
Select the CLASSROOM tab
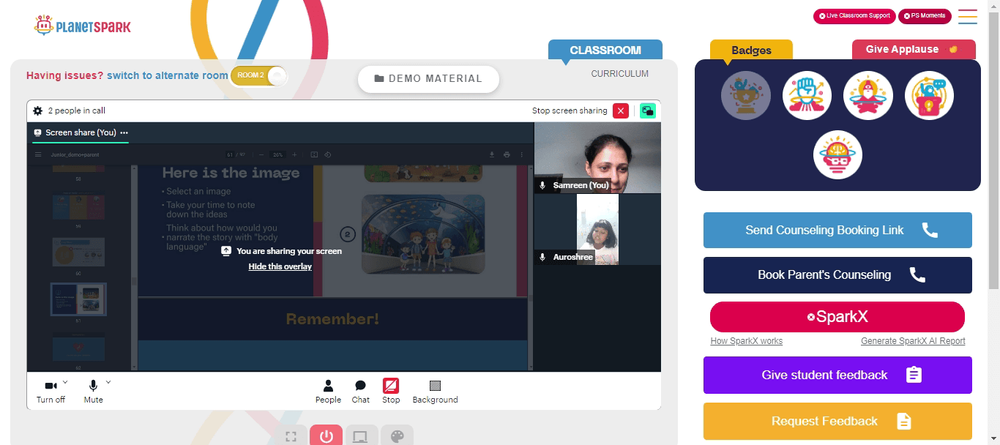coord(605,50)
